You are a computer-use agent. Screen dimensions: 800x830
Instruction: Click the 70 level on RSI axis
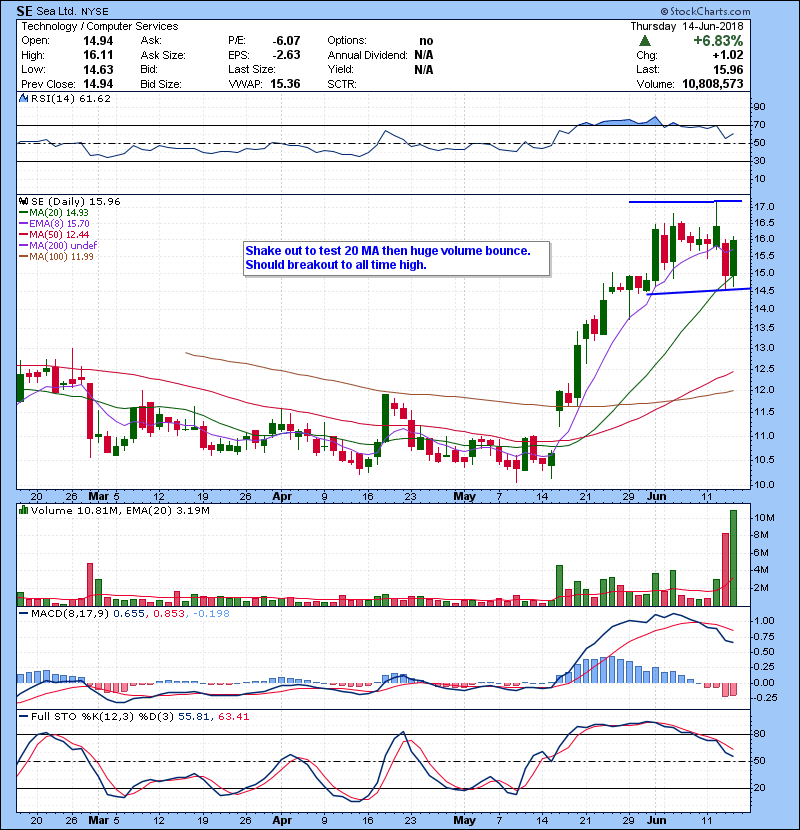759,125
